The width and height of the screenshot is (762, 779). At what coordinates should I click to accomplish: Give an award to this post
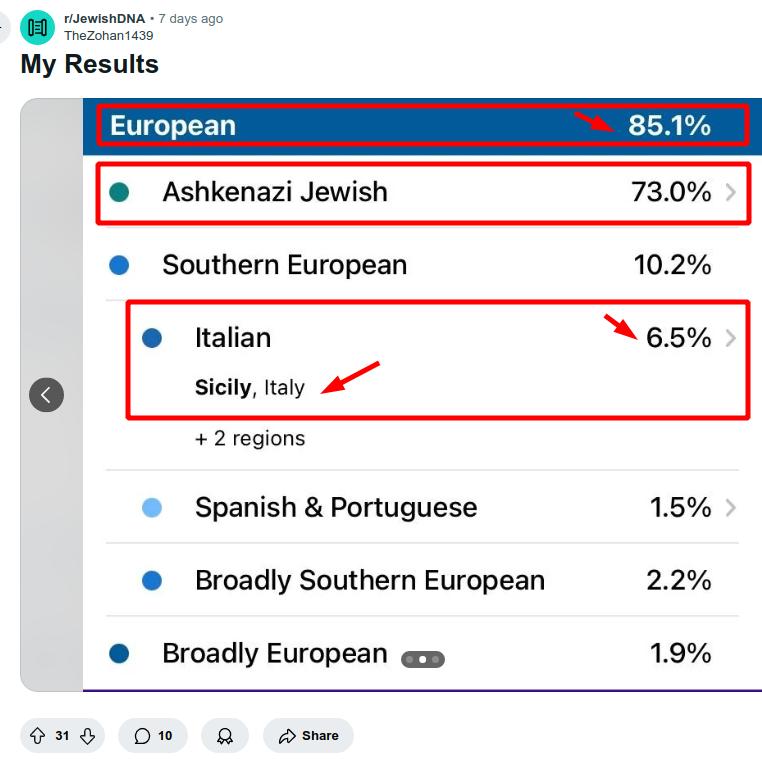click(x=225, y=736)
